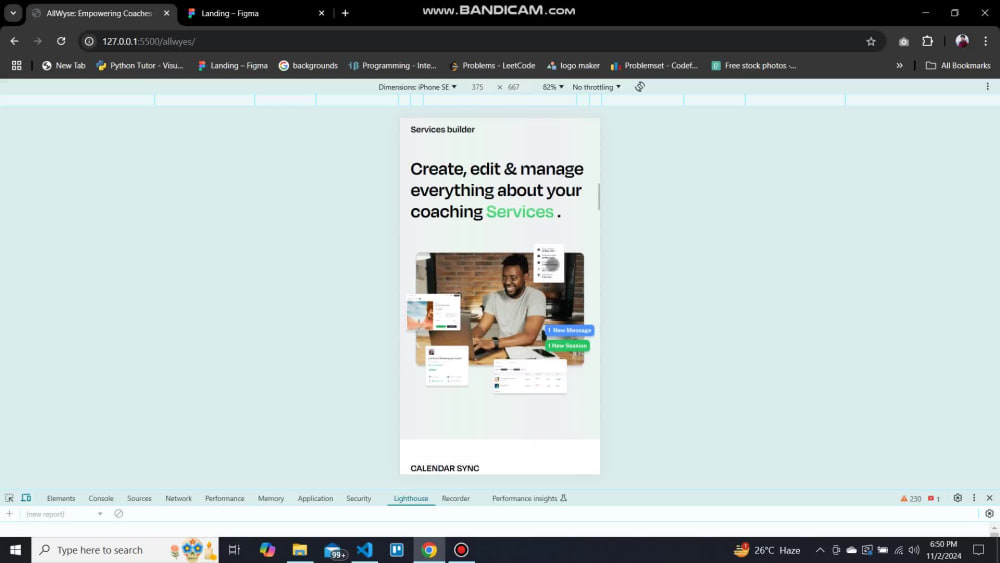Add a new Lighthouse report with plus icon
The height and width of the screenshot is (563, 1000).
(10, 514)
